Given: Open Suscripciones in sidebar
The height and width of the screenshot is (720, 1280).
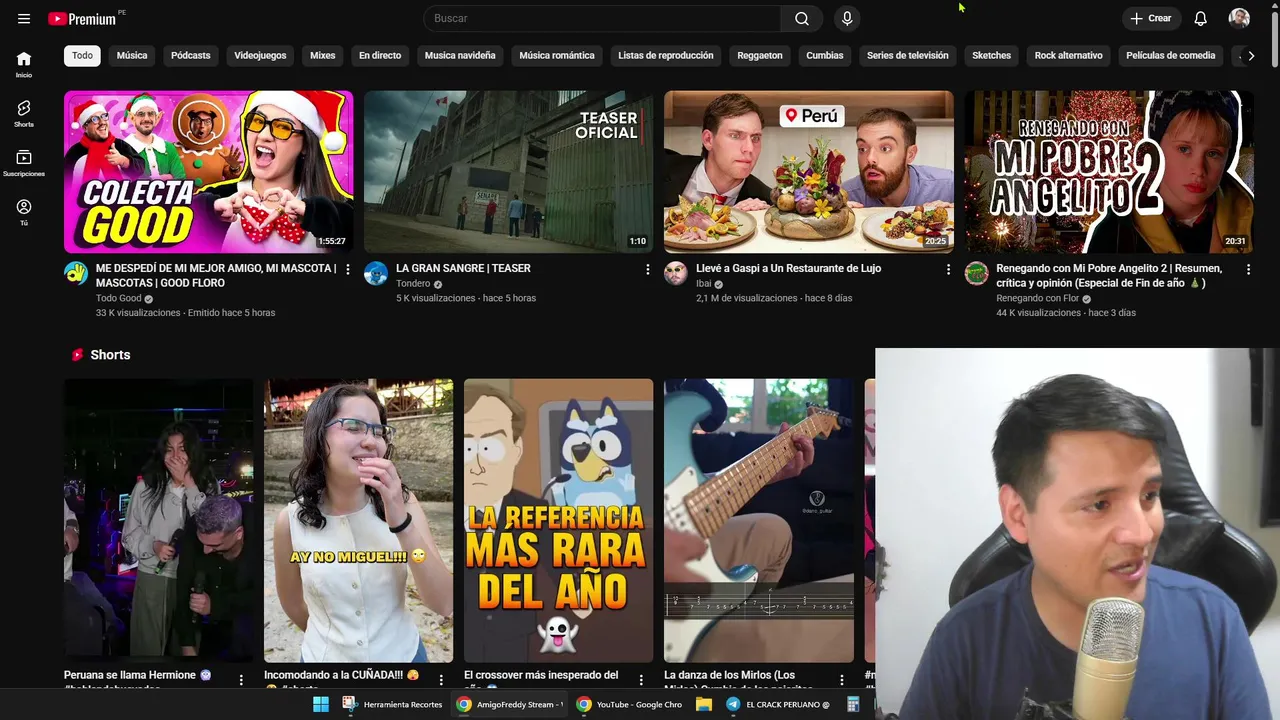Looking at the screenshot, I should click(x=24, y=163).
